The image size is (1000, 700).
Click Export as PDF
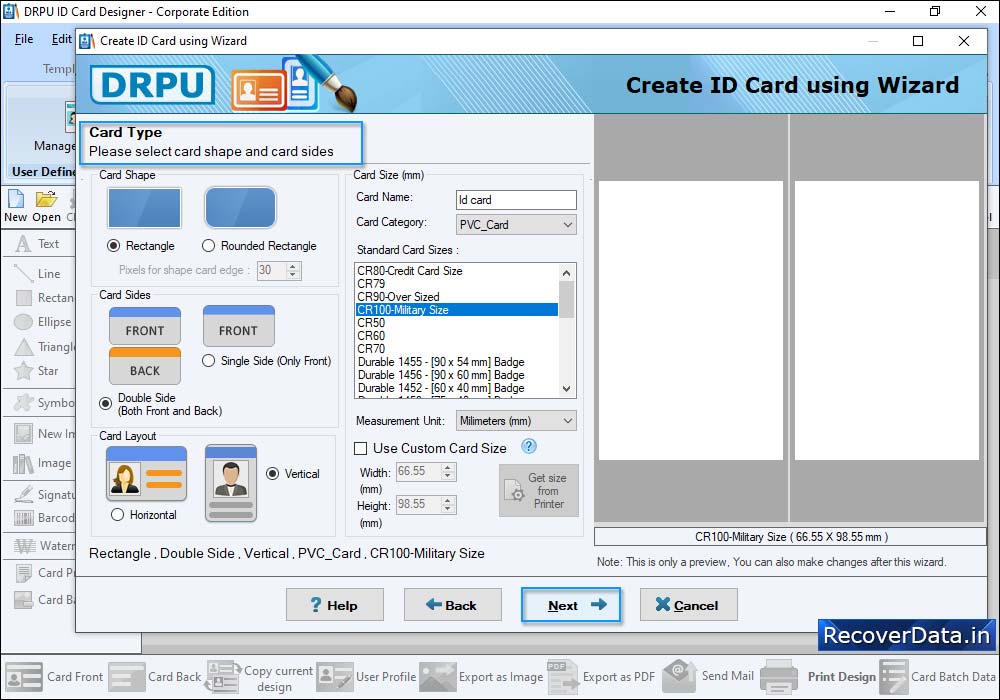601,677
